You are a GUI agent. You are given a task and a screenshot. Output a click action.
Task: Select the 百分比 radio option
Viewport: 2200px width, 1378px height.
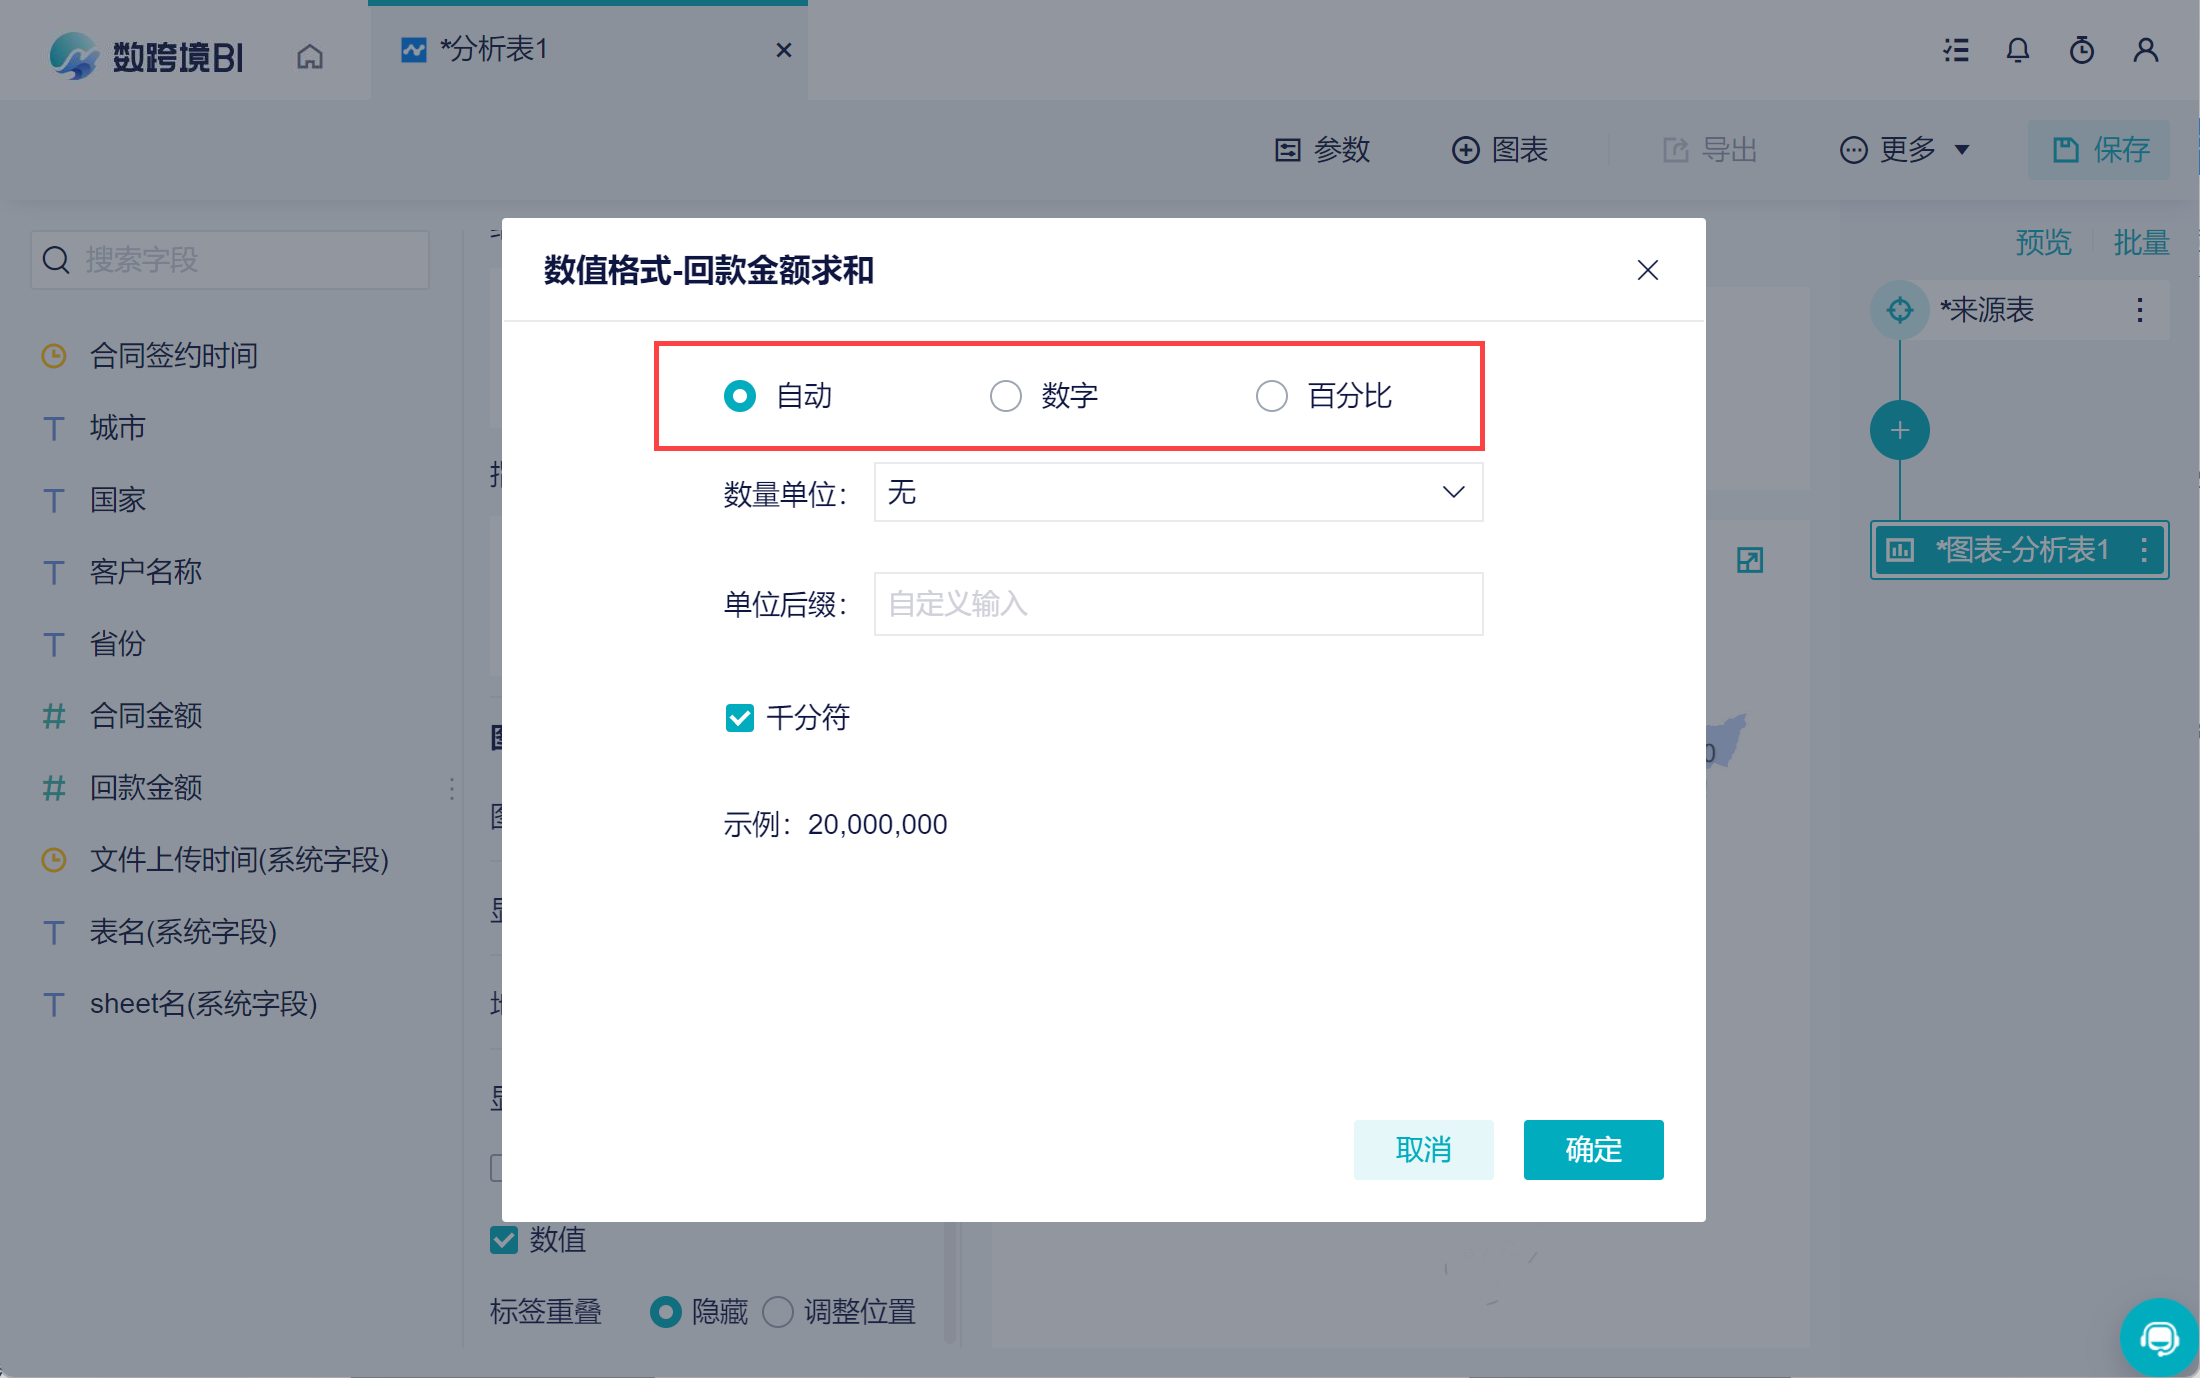point(1272,396)
